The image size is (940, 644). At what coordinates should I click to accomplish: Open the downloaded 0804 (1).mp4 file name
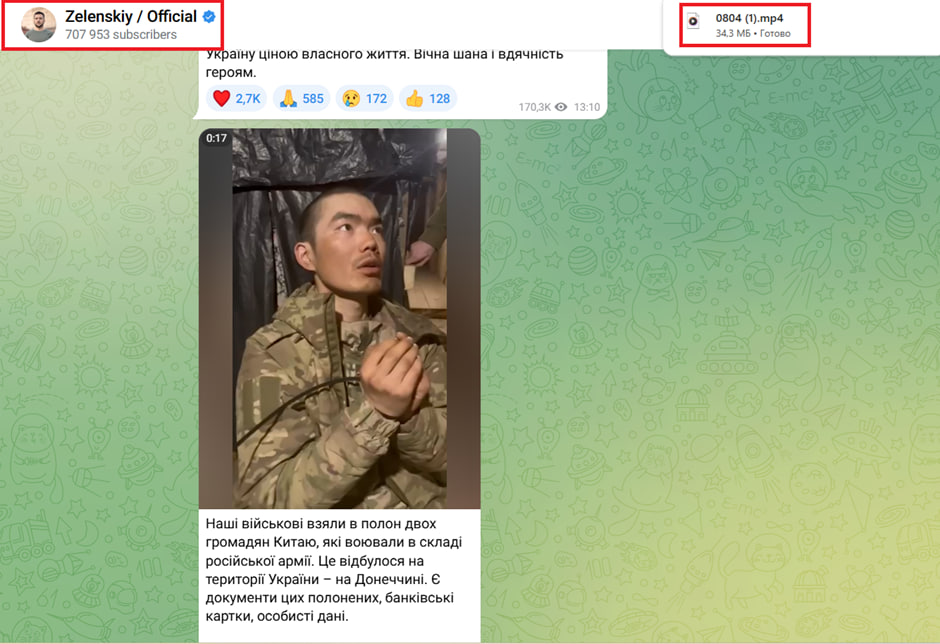[749, 18]
